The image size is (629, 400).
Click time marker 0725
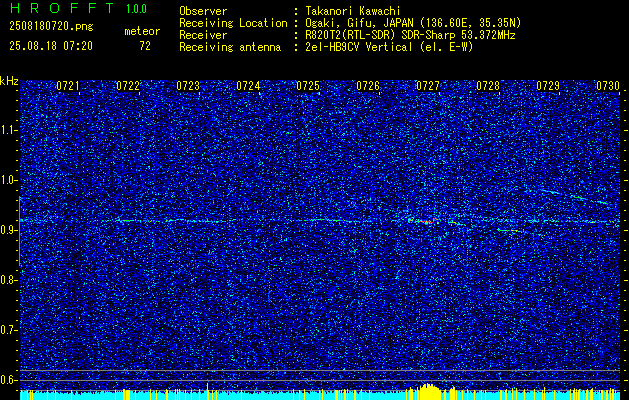[x=308, y=86]
